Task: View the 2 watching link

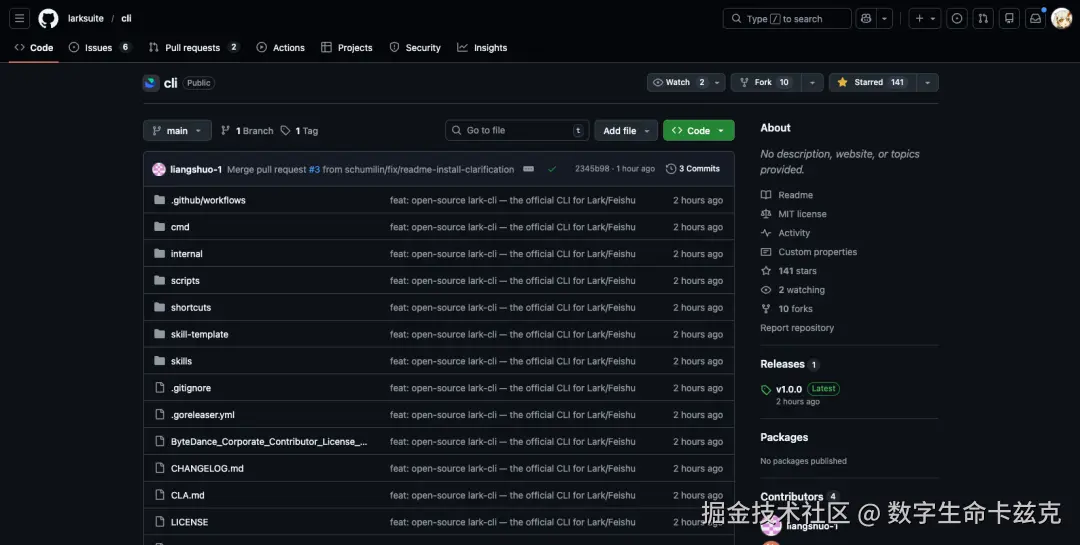Action: pyautogui.click(x=793, y=290)
